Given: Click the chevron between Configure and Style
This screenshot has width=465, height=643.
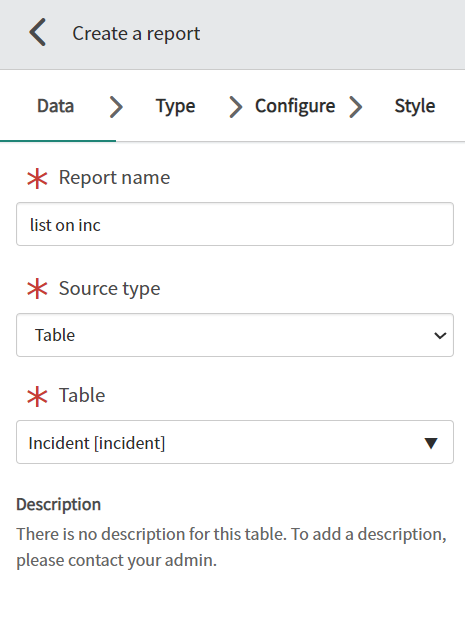Looking at the screenshot, I should (356, 107).
